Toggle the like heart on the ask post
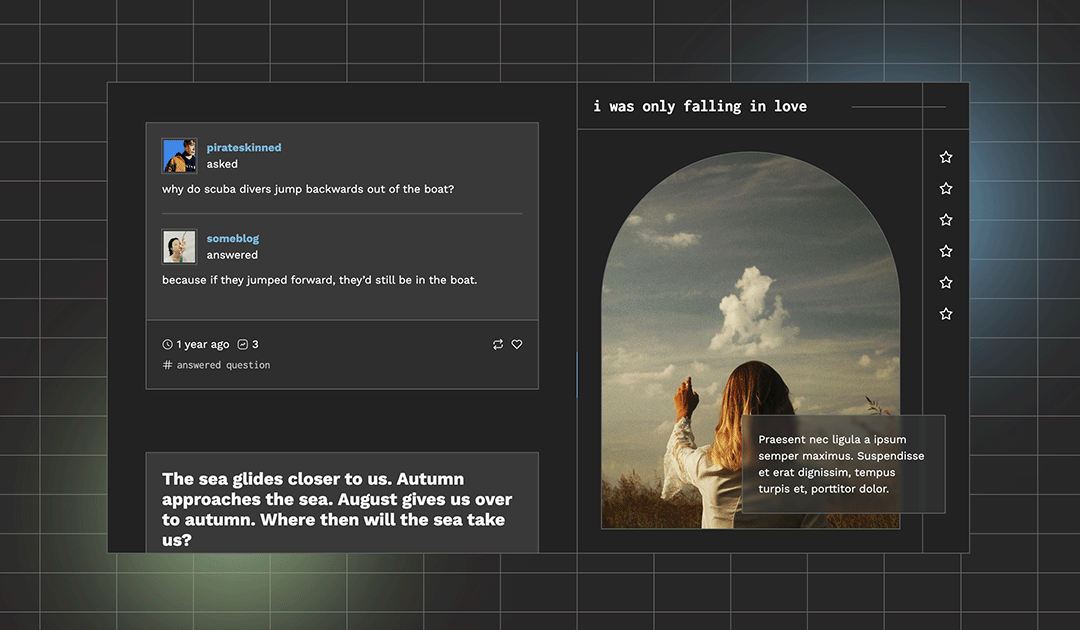Image resolution: width=1080 pixels, height=630 pixels. [517, 344]
